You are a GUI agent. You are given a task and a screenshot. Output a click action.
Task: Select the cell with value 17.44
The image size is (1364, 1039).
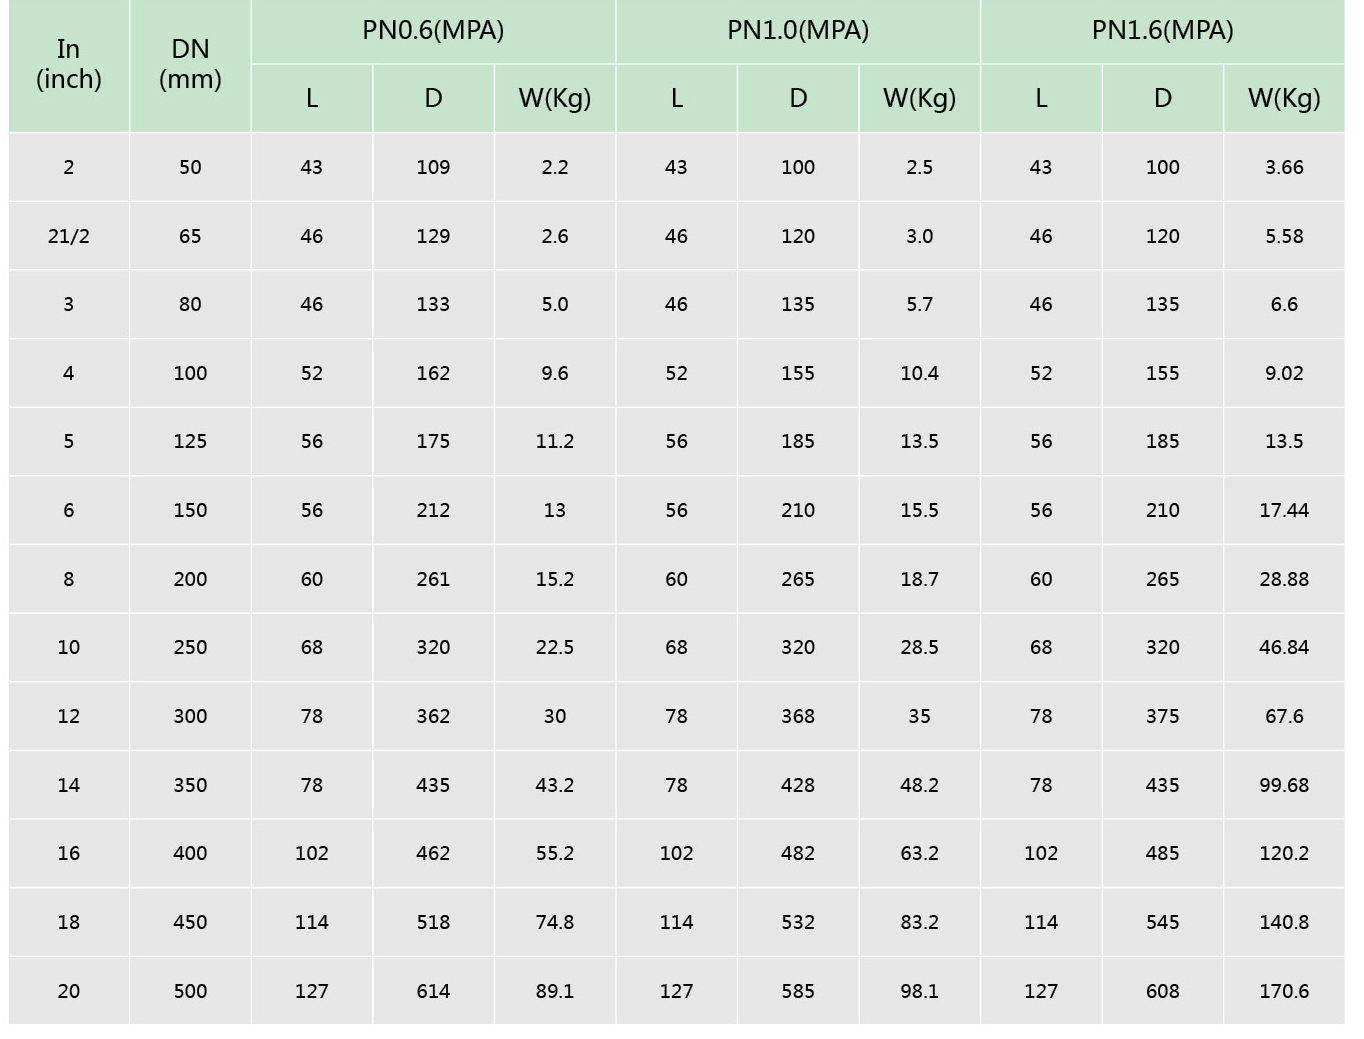click(1284, 510)
